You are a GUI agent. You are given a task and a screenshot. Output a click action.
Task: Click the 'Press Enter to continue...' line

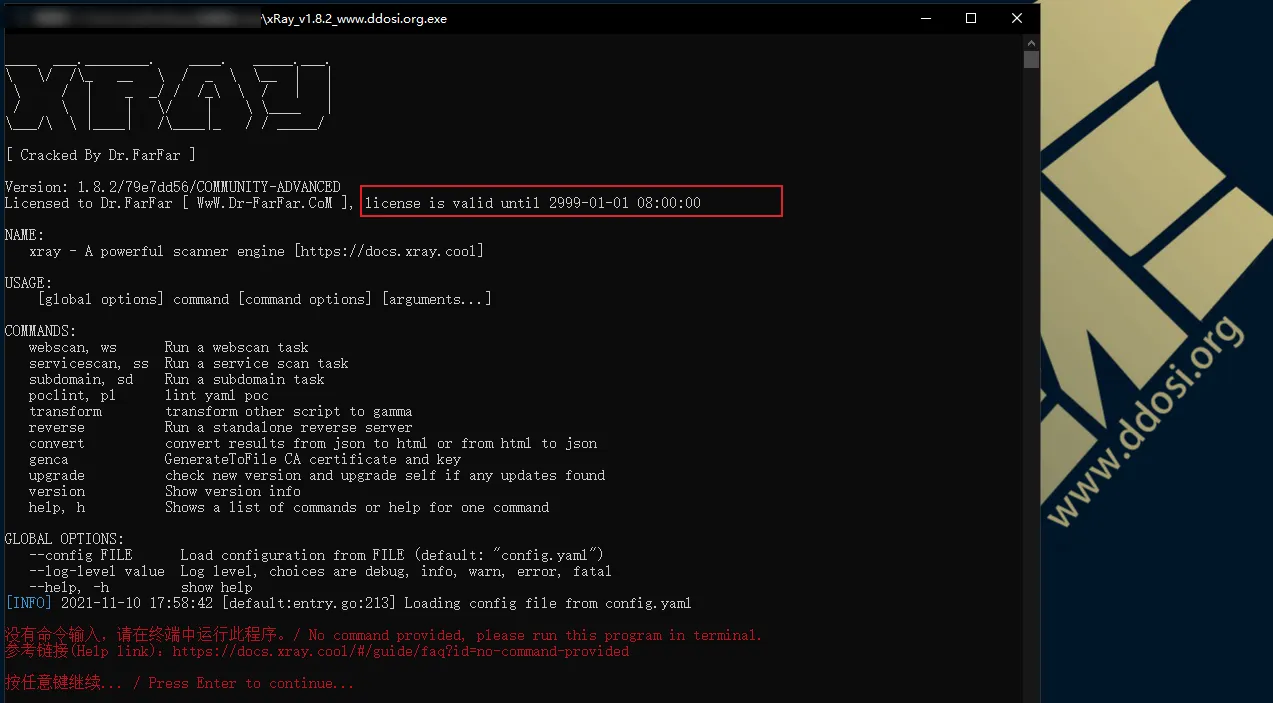tap(180, 683)
